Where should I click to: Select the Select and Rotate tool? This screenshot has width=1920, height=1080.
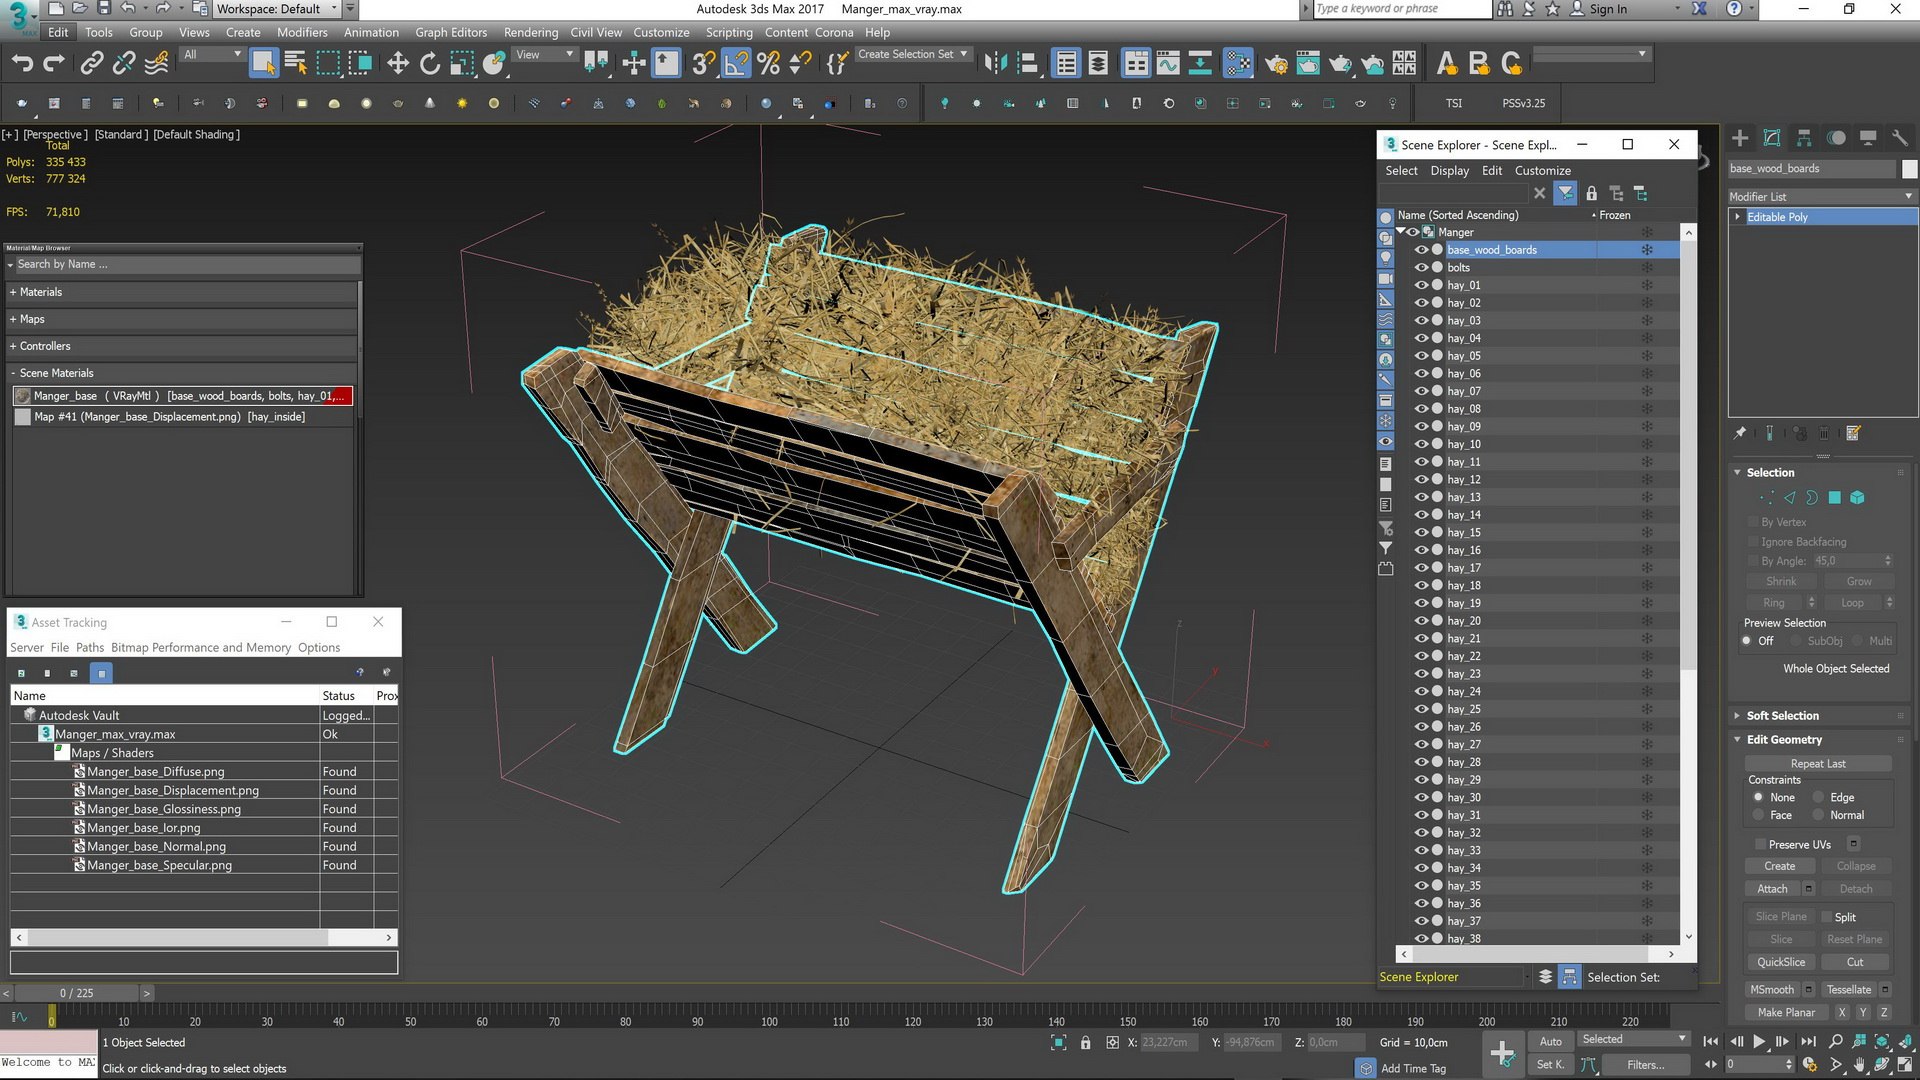click(x=430, y=63)
